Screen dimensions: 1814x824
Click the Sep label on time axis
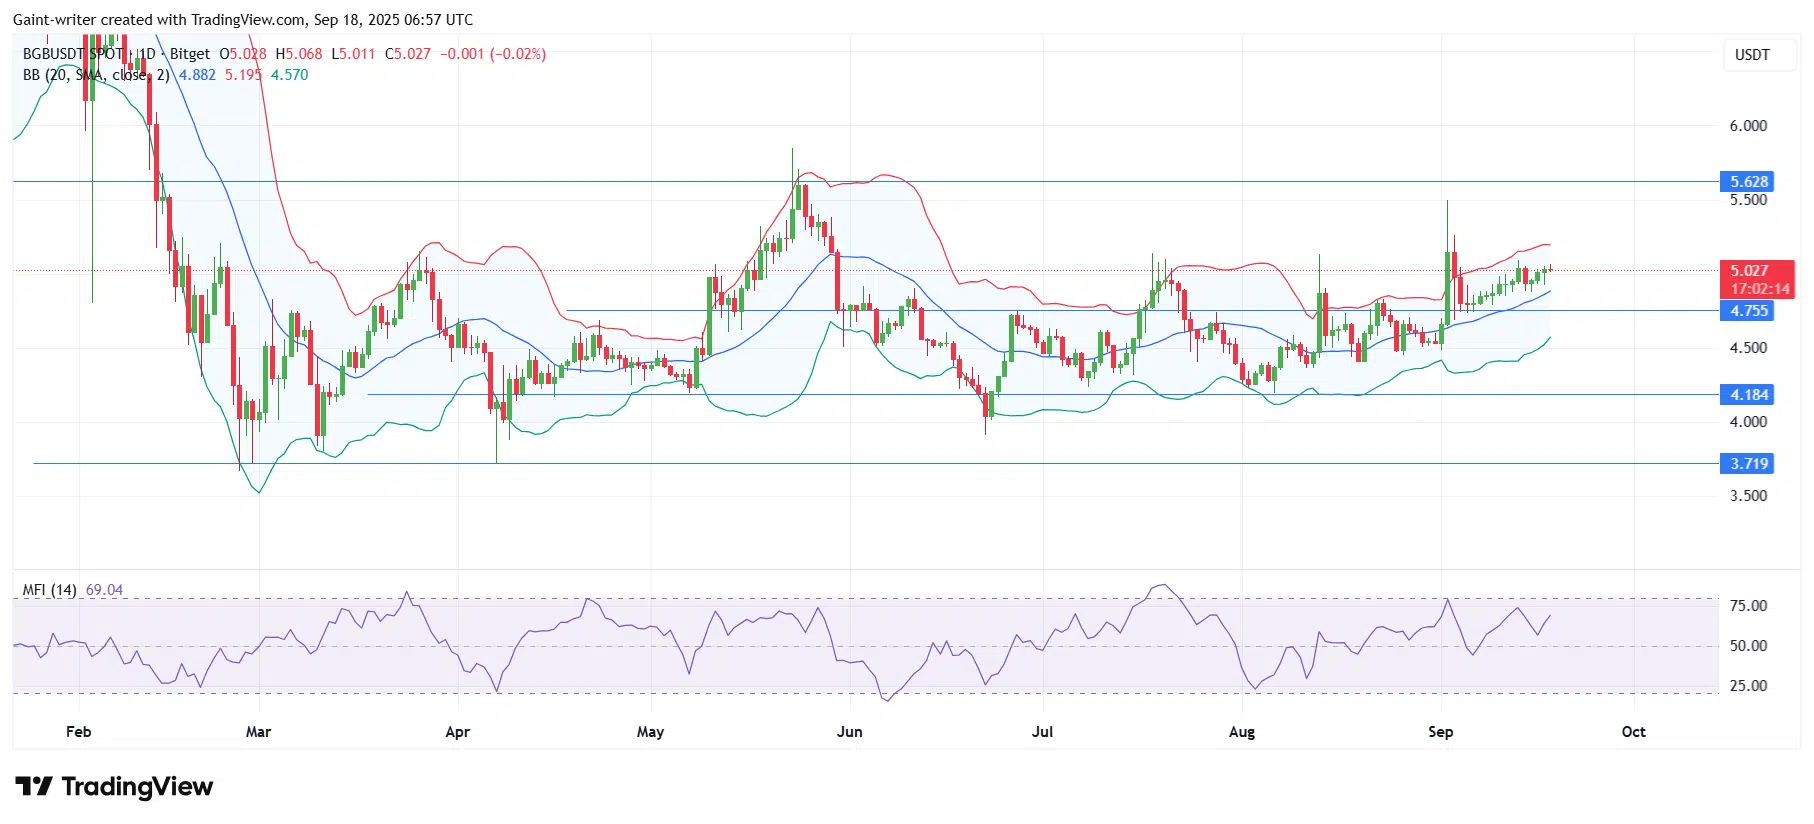tap(1440, 732)
